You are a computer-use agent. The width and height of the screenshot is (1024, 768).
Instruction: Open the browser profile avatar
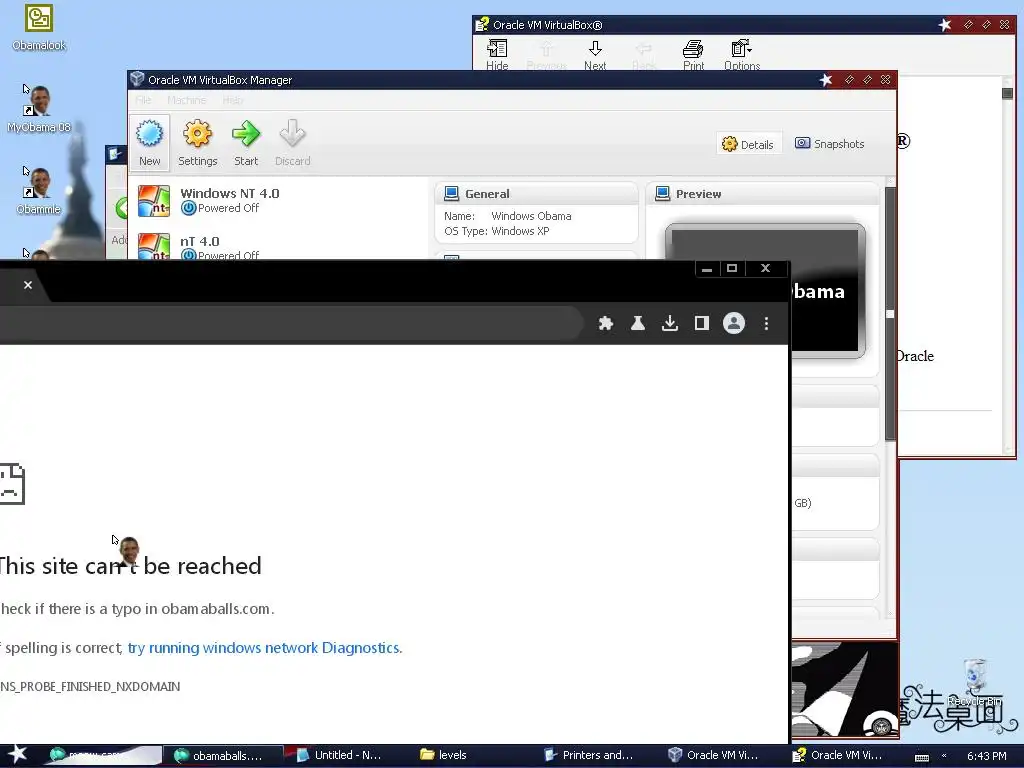click(x=734, y=323)
